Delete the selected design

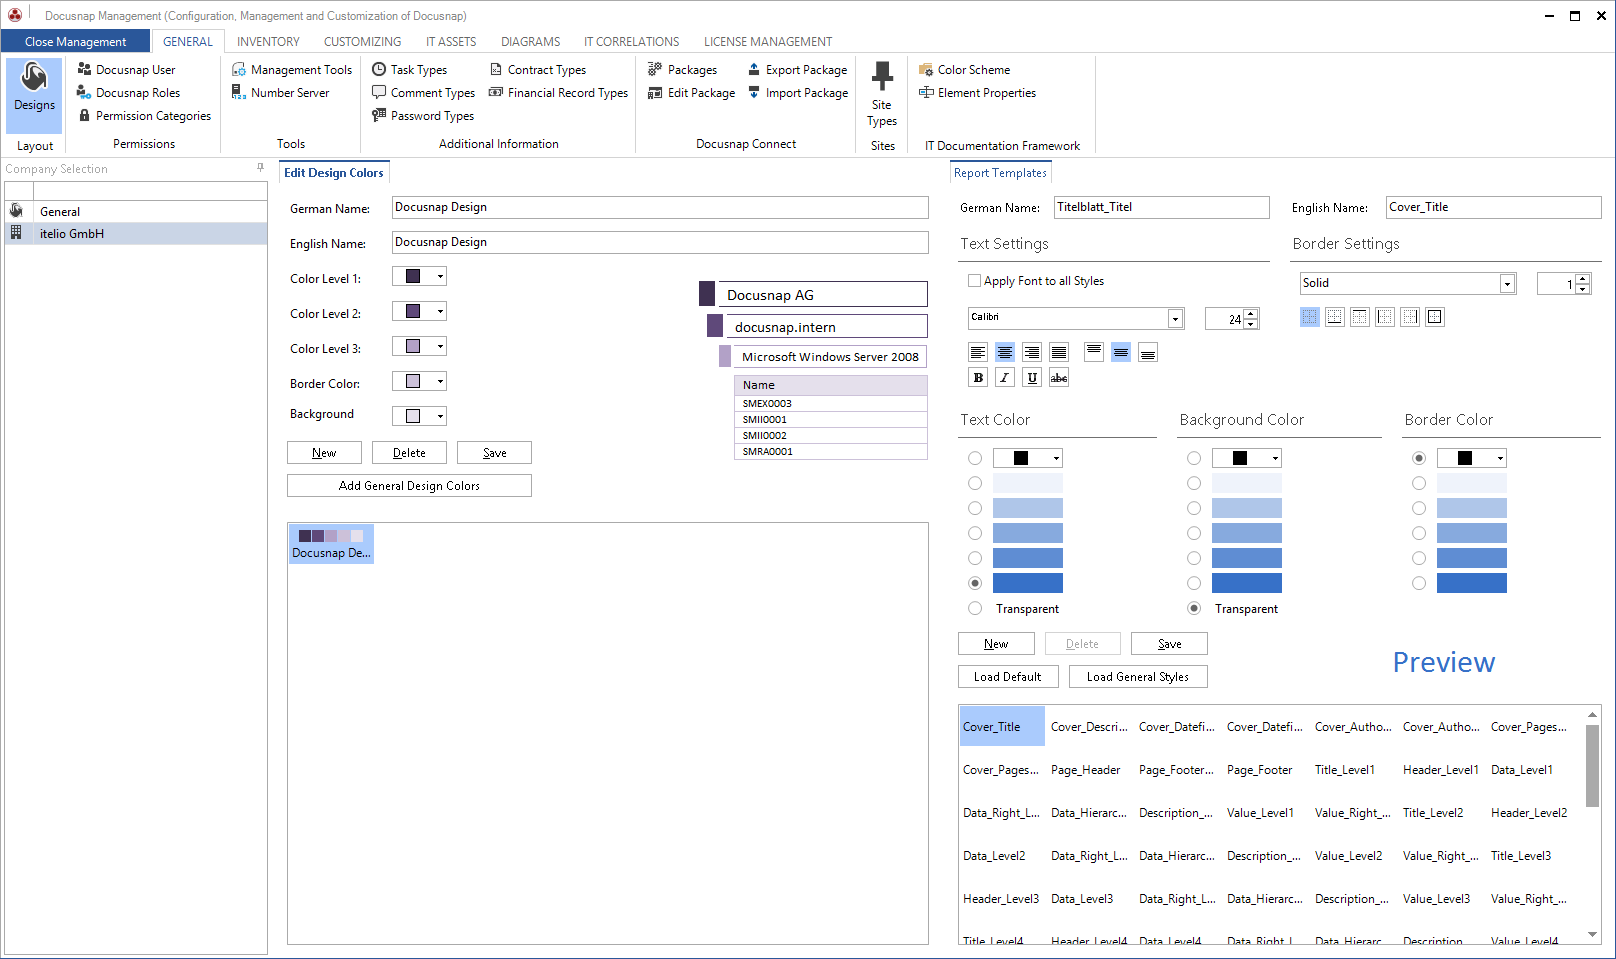[x=409, y=453]
